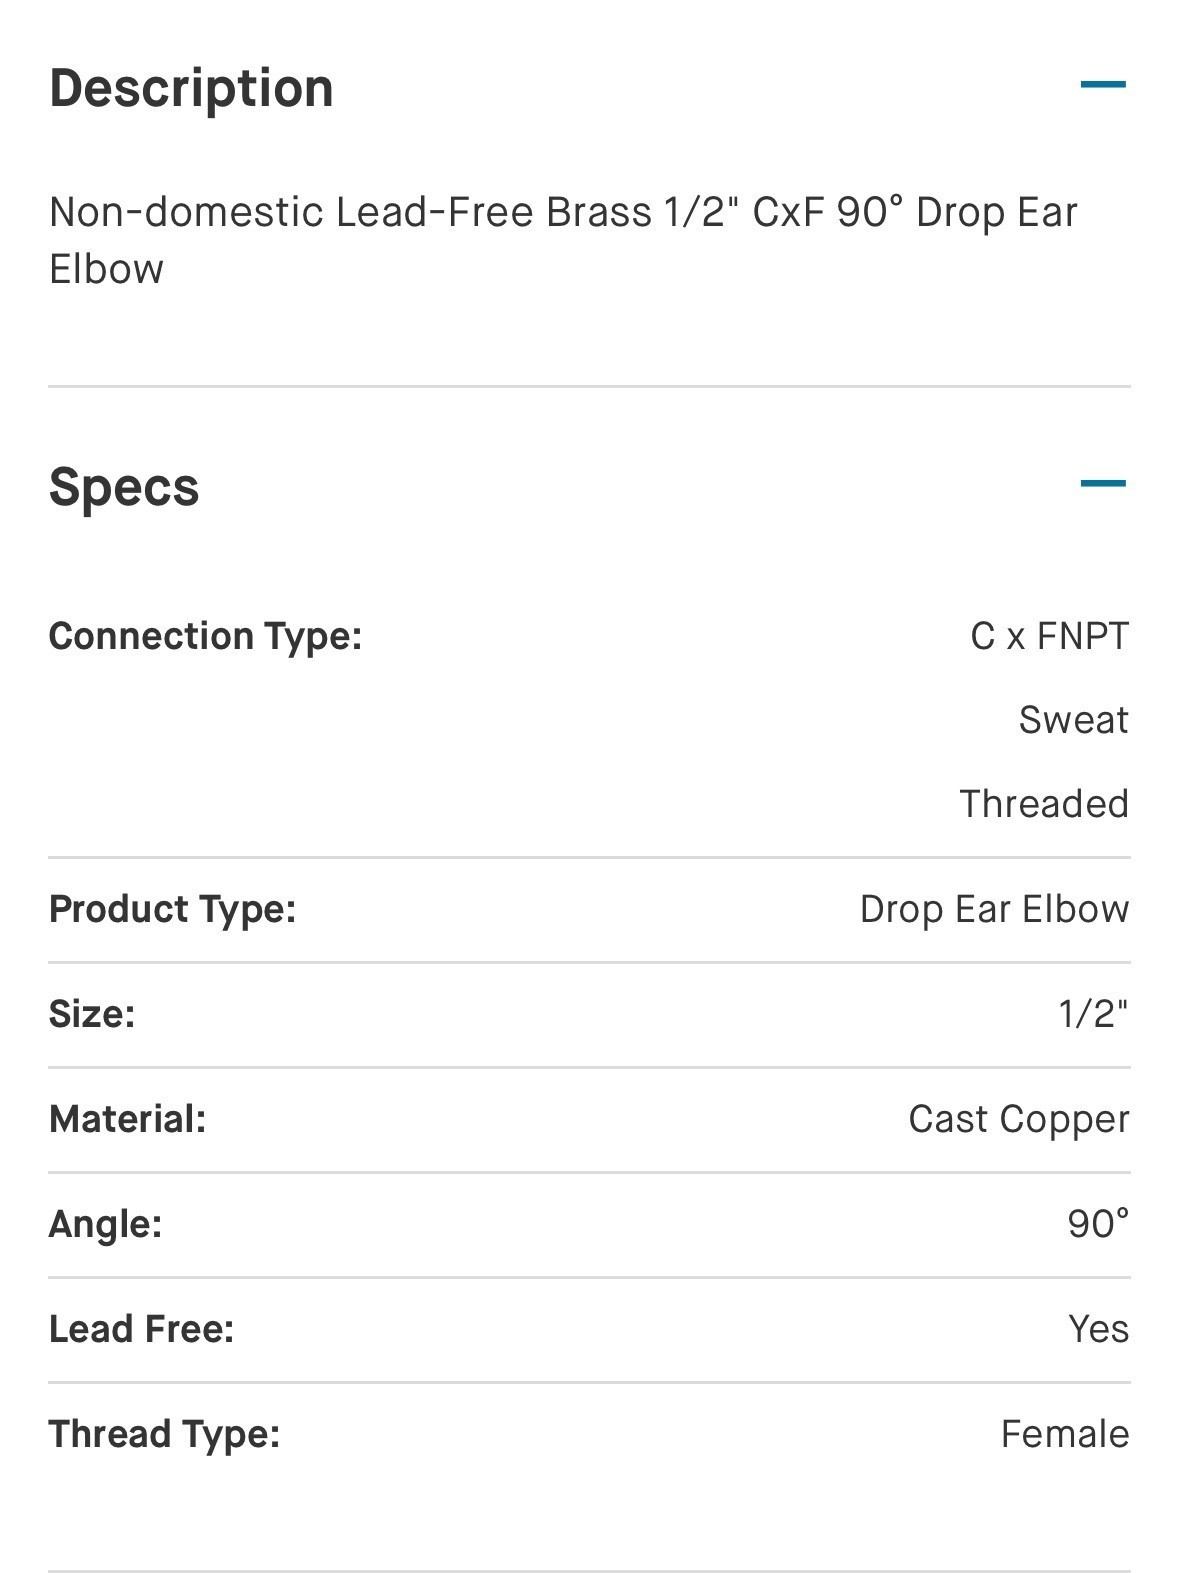
Task: Click the Angle label
Action: pos(105,1225)
